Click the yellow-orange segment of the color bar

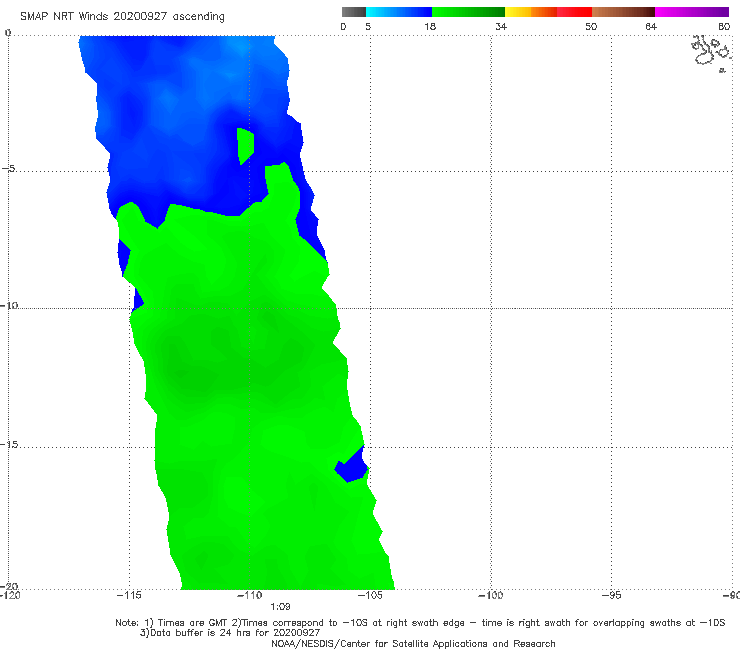pyautogui.click(x=531, y=12)
